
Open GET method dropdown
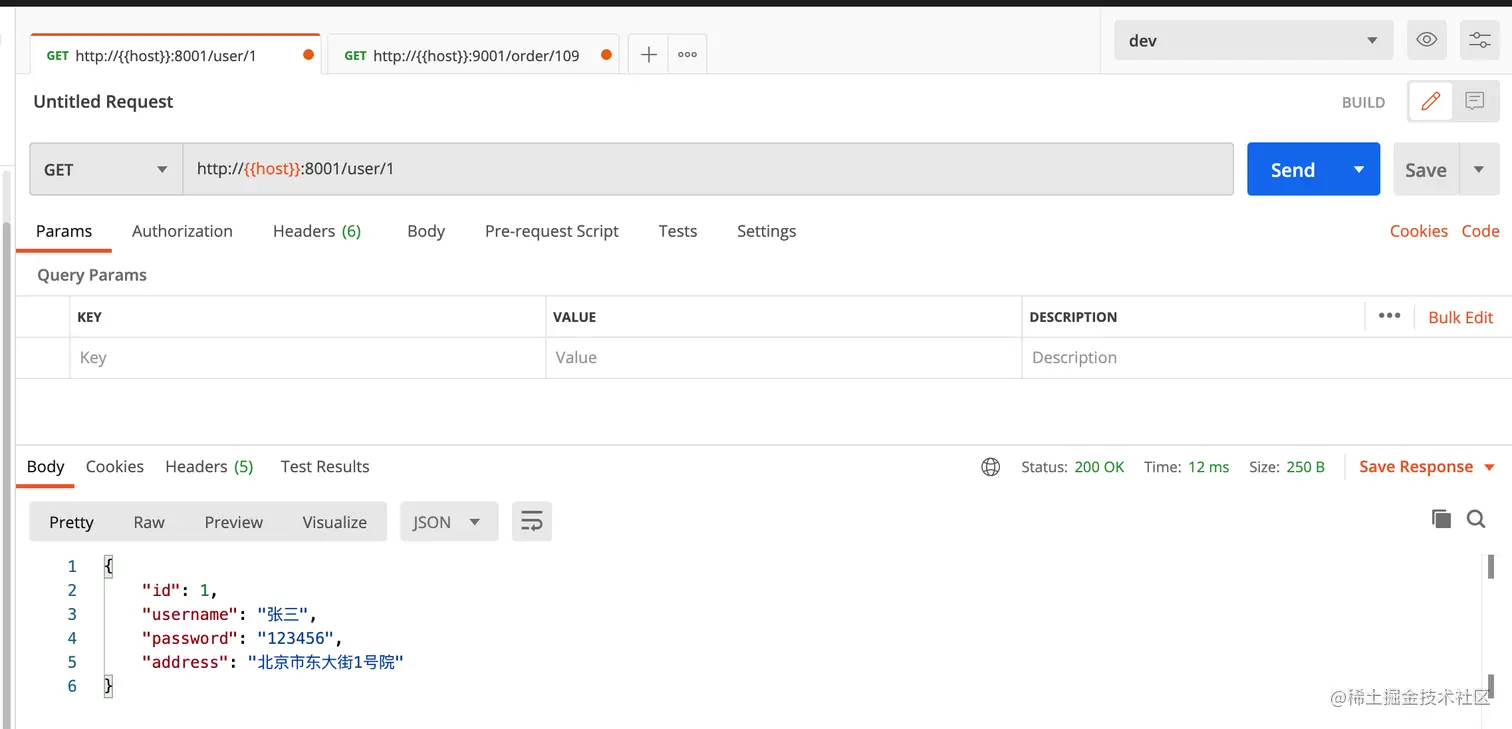[x=106, y=169]
